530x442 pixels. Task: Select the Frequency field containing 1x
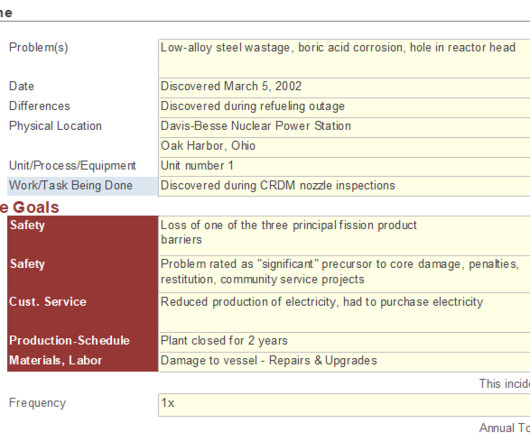[344, 405]
